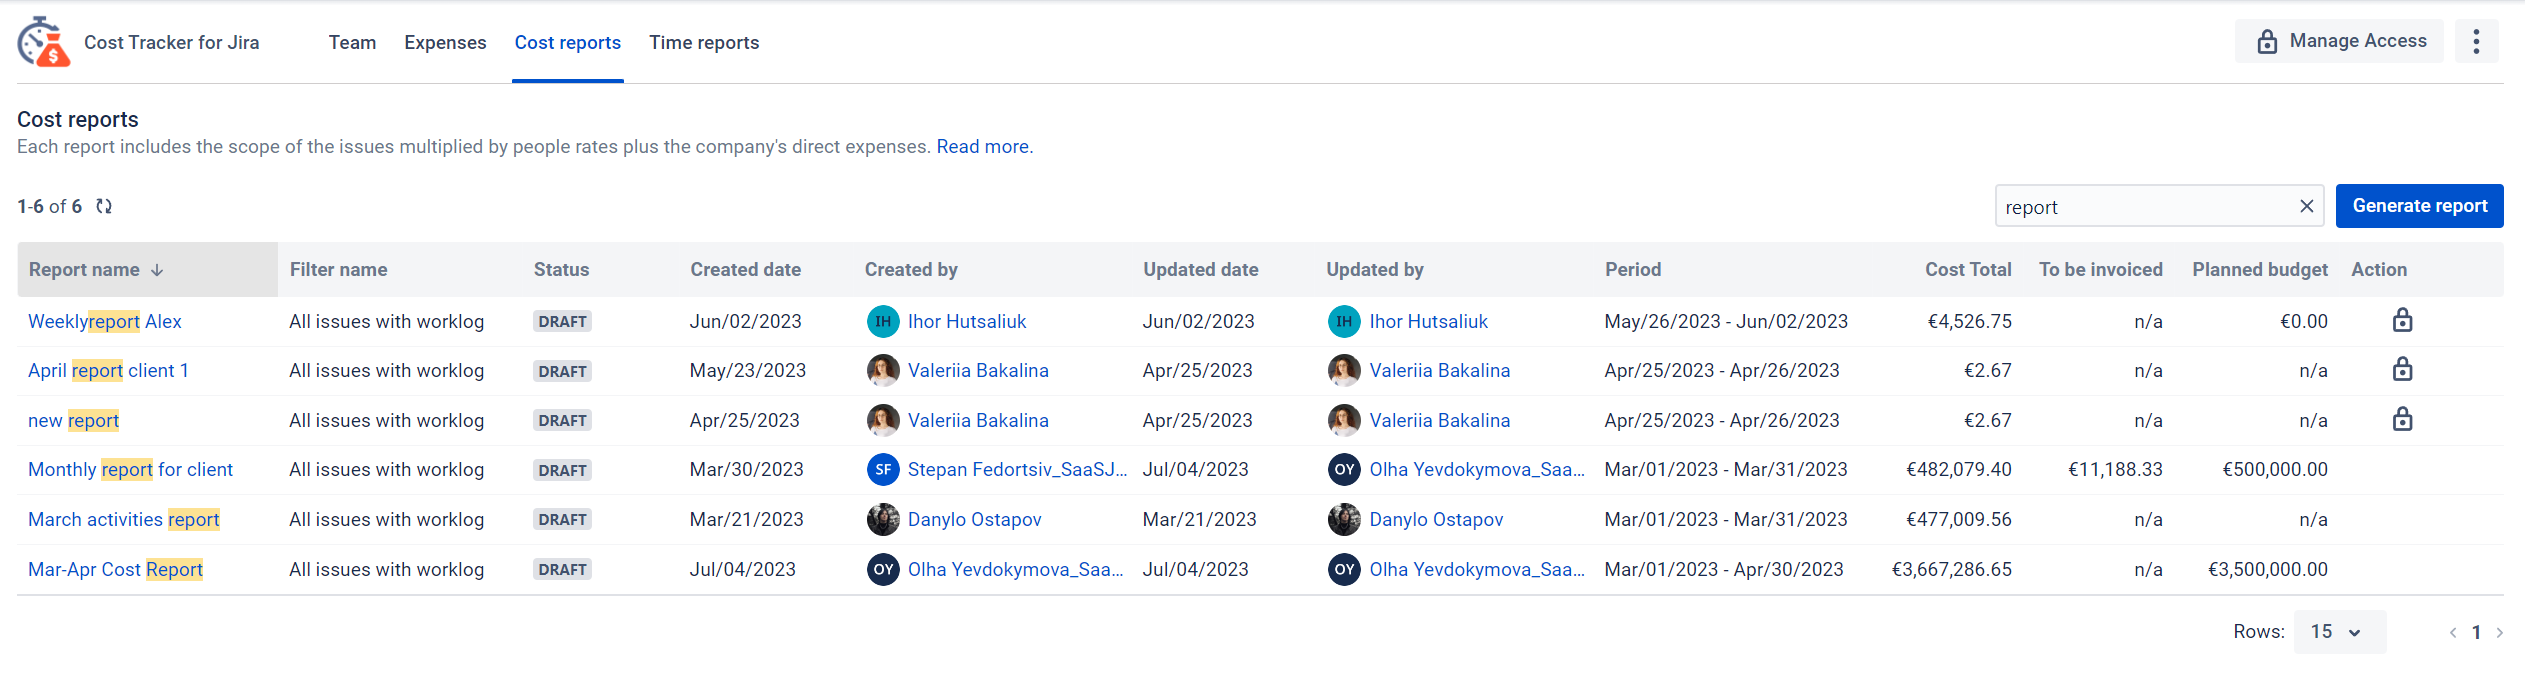Viewport: 2525px width, 688px height.
Task: Open March activities report
Action: coord(124,519)
